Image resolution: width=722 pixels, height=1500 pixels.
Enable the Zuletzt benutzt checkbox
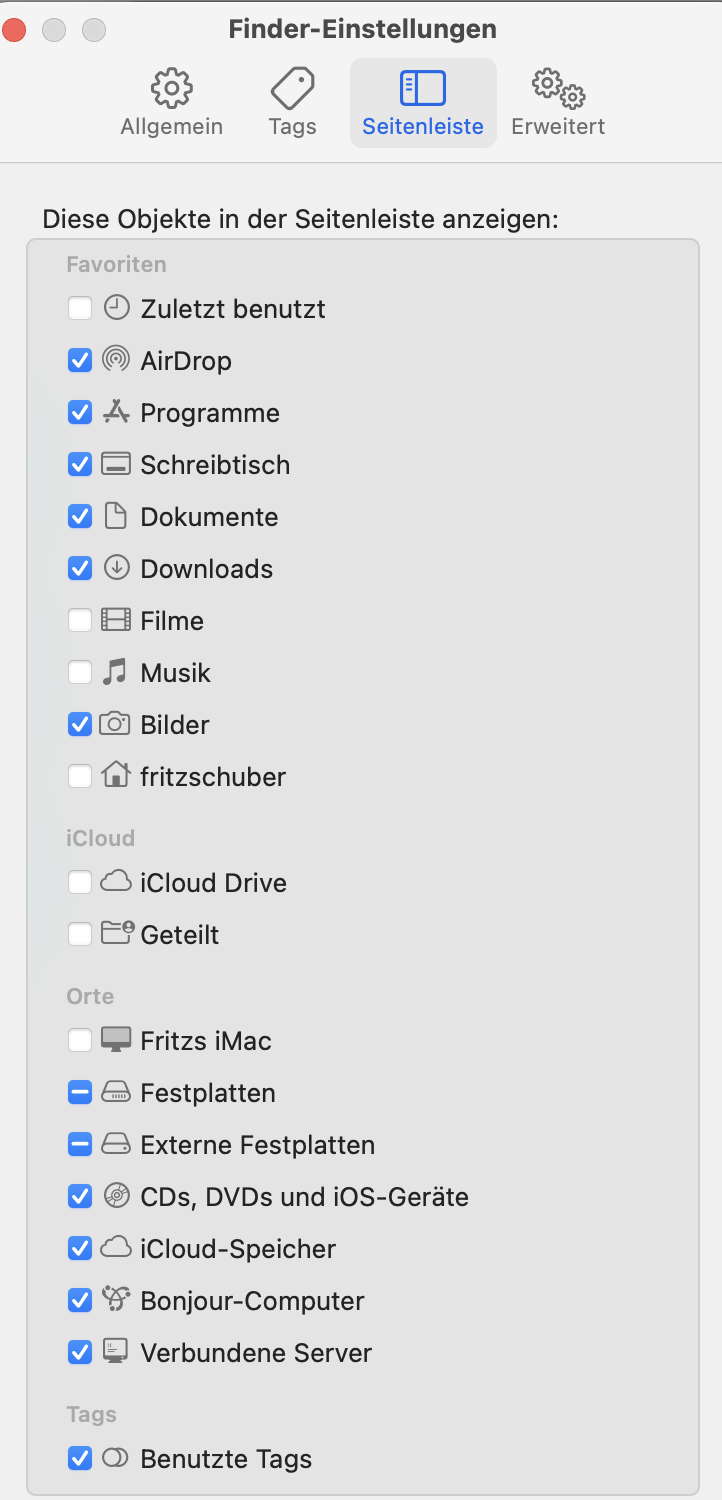pos(80,308)
